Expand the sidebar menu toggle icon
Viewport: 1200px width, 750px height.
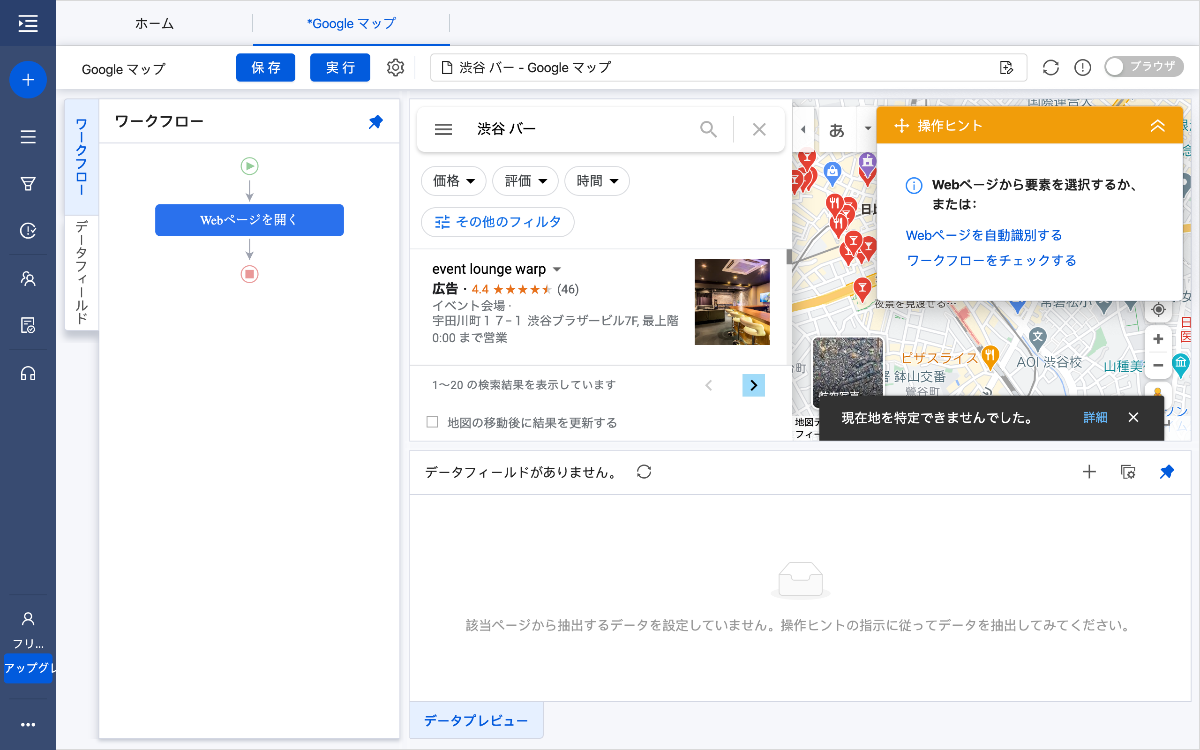(x=28, y=22)
